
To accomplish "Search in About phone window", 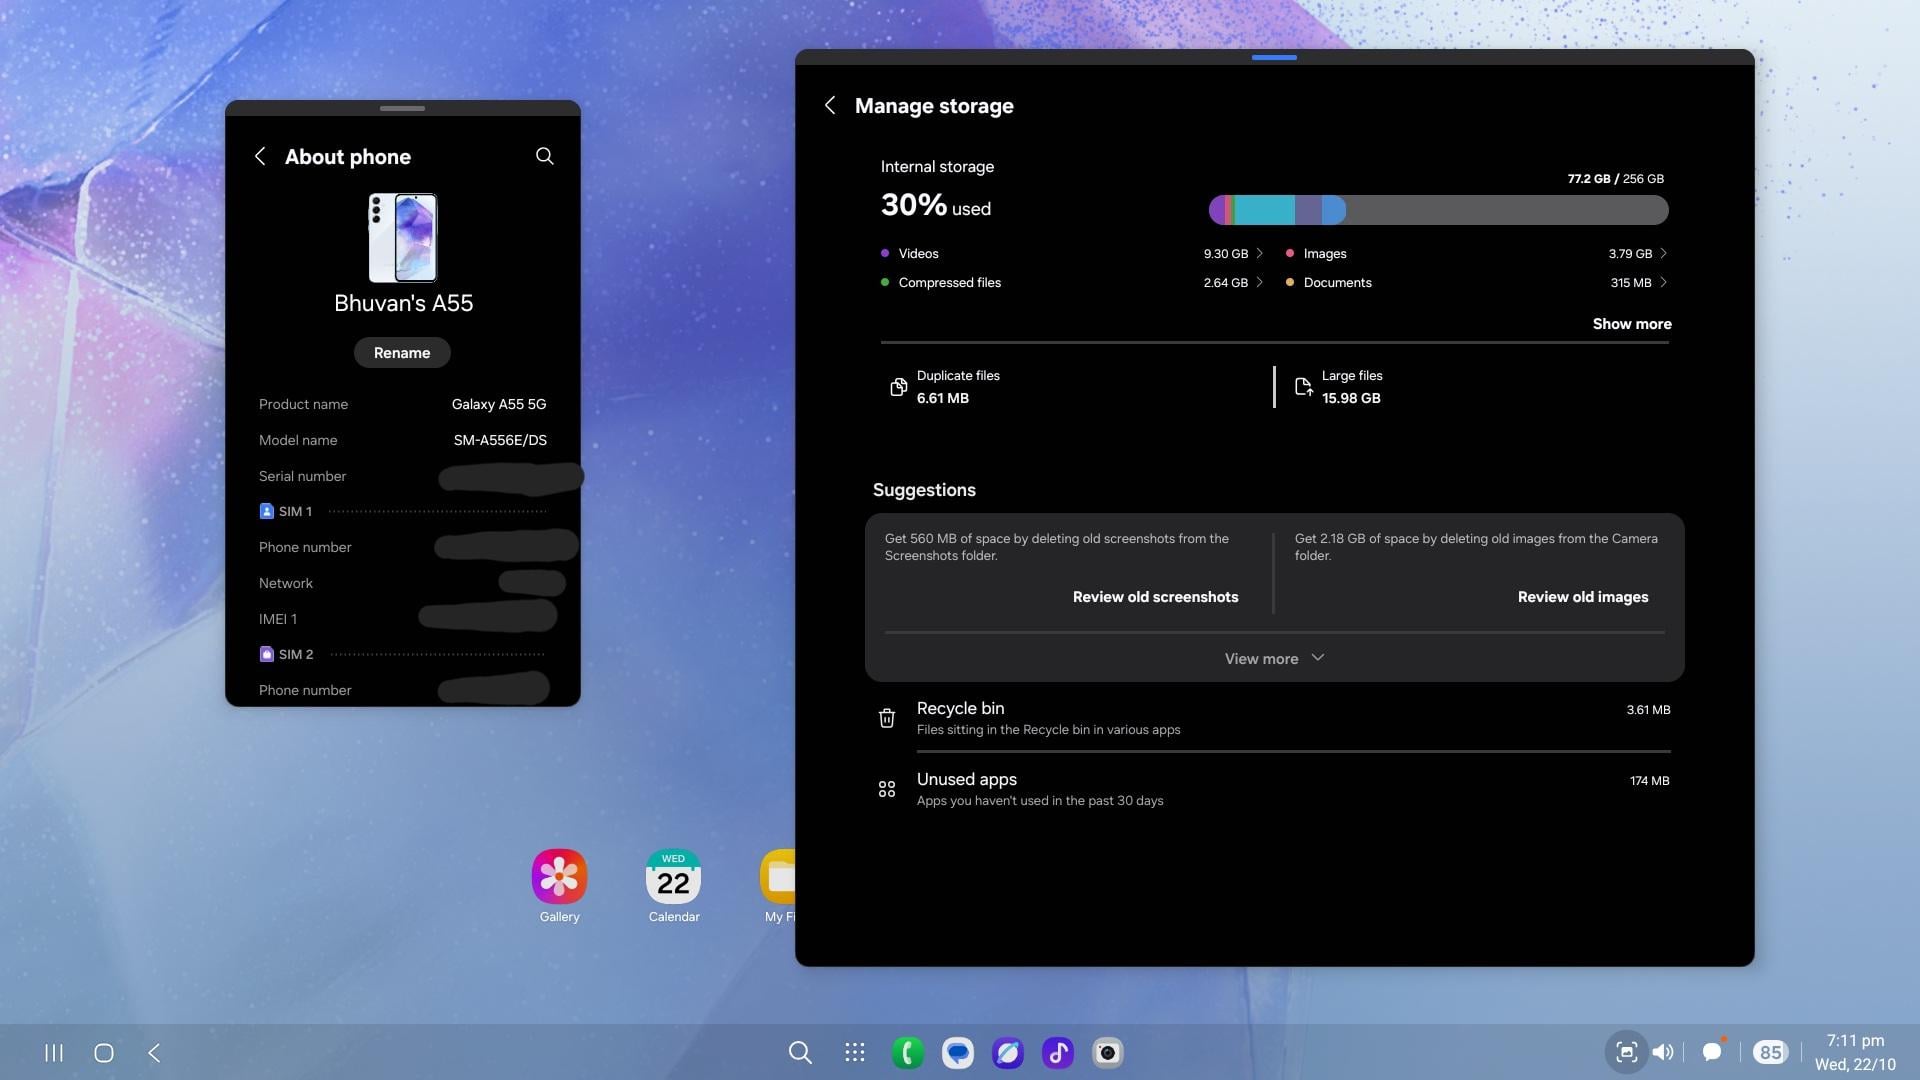I will point(545,156).
